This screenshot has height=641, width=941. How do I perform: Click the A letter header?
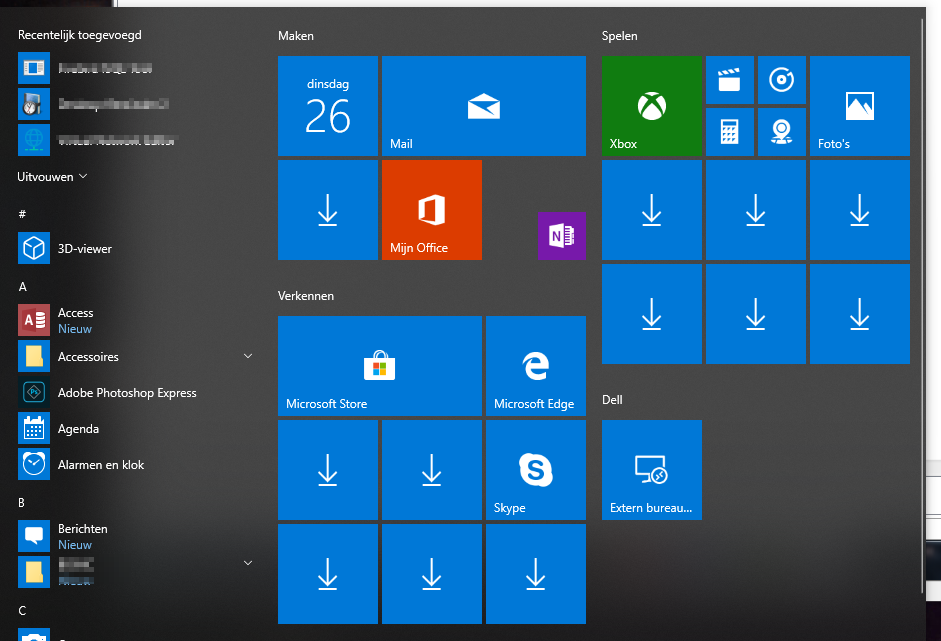pos(22,286)
